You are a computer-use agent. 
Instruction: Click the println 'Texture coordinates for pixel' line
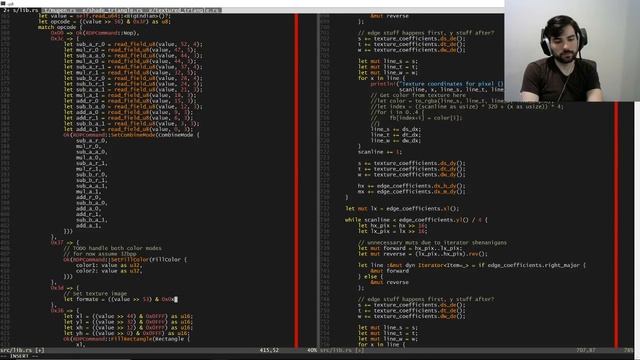437,84
